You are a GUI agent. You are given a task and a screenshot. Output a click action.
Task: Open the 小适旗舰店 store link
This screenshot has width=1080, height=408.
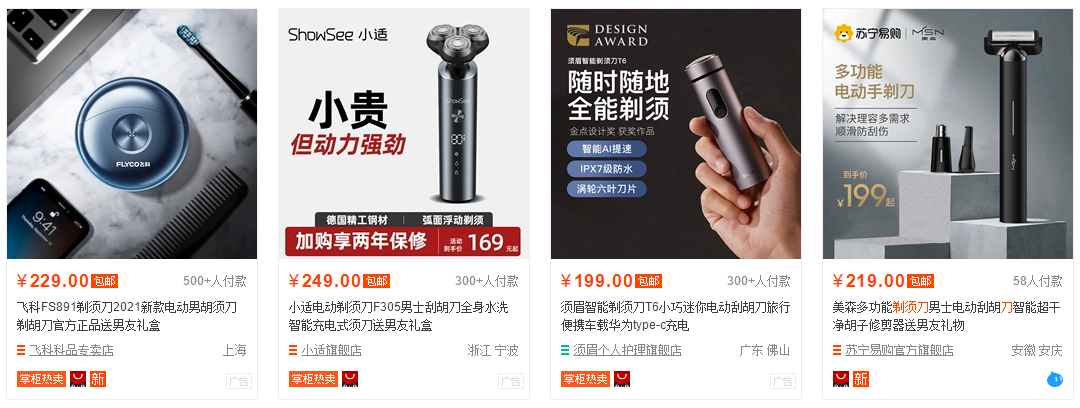coord(331,350)
